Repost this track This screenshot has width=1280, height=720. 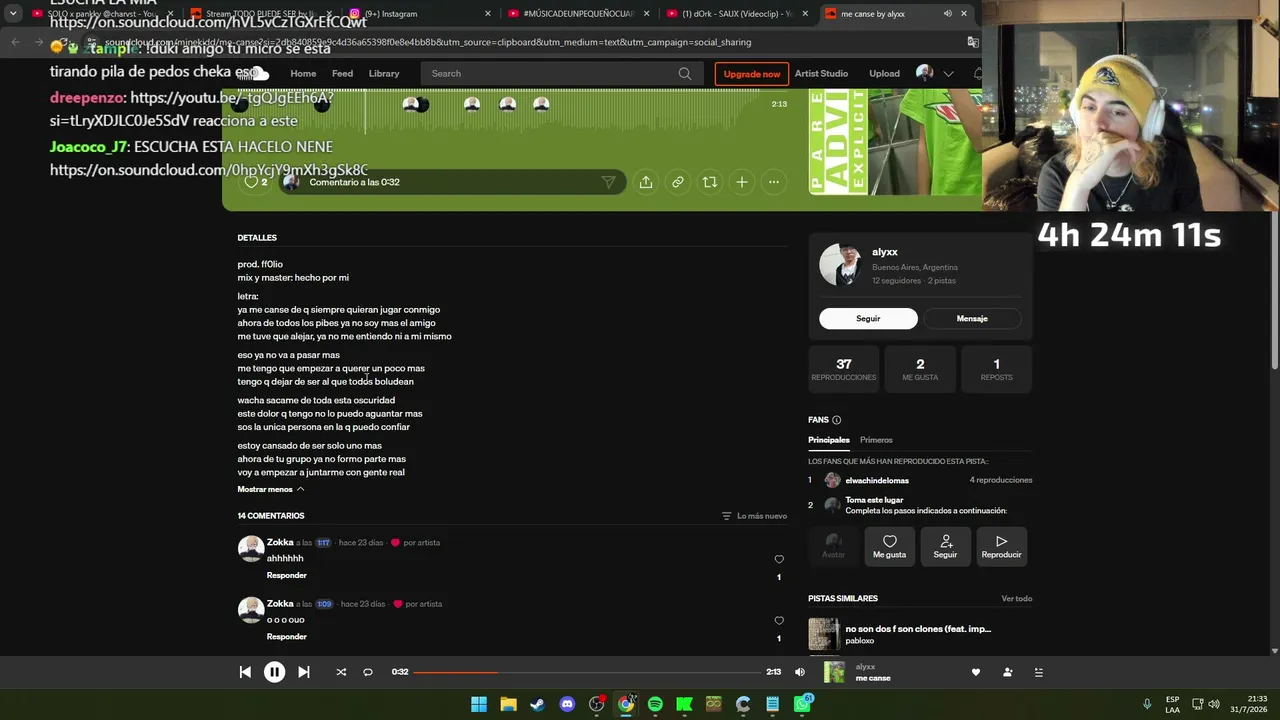click(710, 182)
